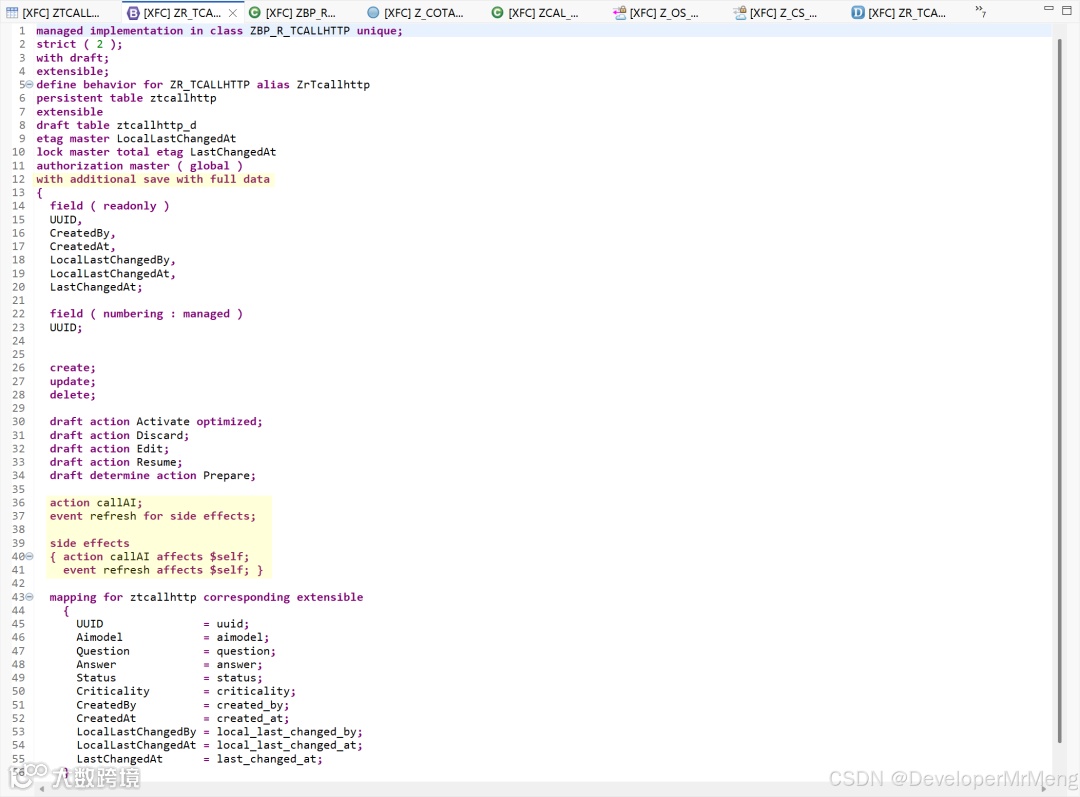This screenshot has width=1080, height=797.
Task: Click the 'delete;' operation line
Action: [x=72, y=395]
